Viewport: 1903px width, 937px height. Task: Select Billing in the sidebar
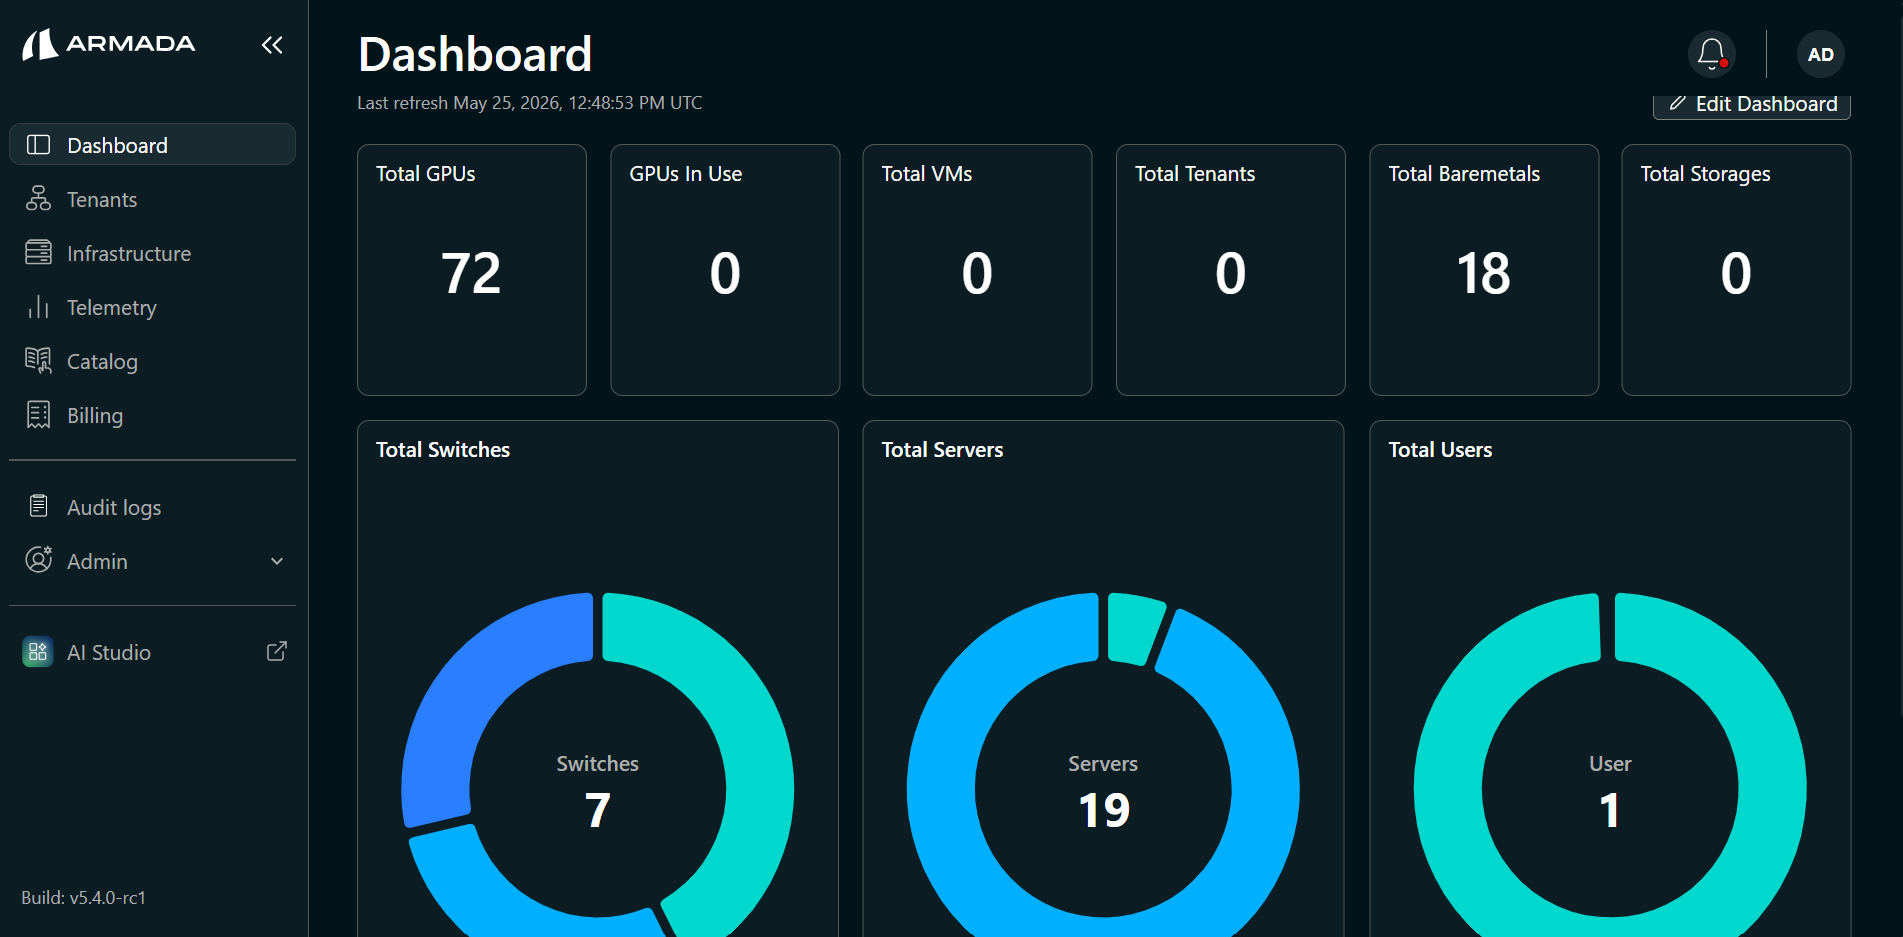(152, 415)
